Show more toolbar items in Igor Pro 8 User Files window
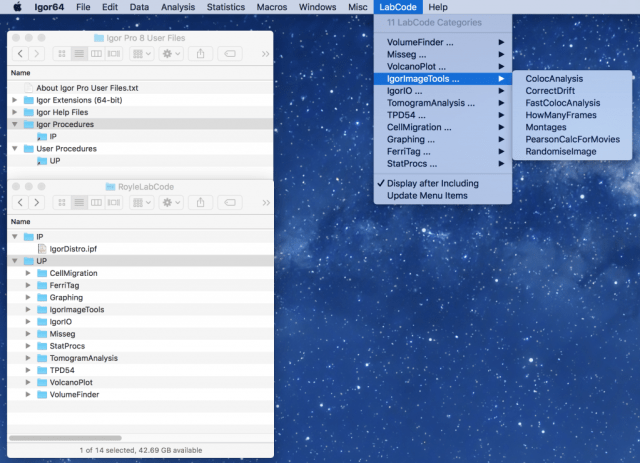640x463 pixels. click(x=266, y=54)
